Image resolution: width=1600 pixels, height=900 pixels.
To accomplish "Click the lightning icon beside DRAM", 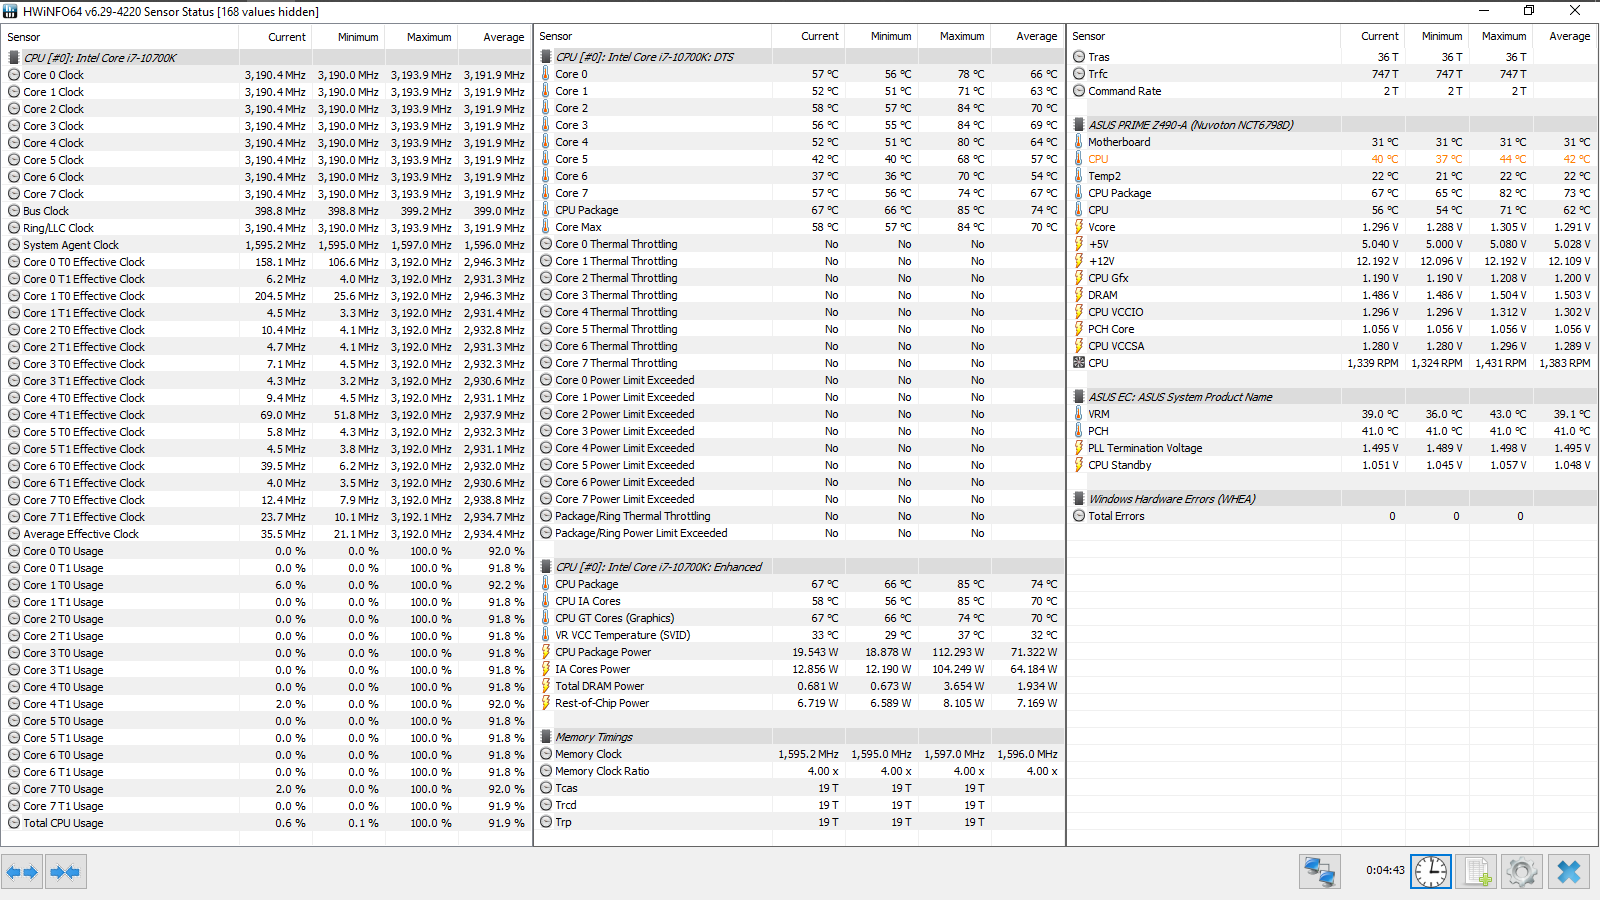I will pos(1079,295).
